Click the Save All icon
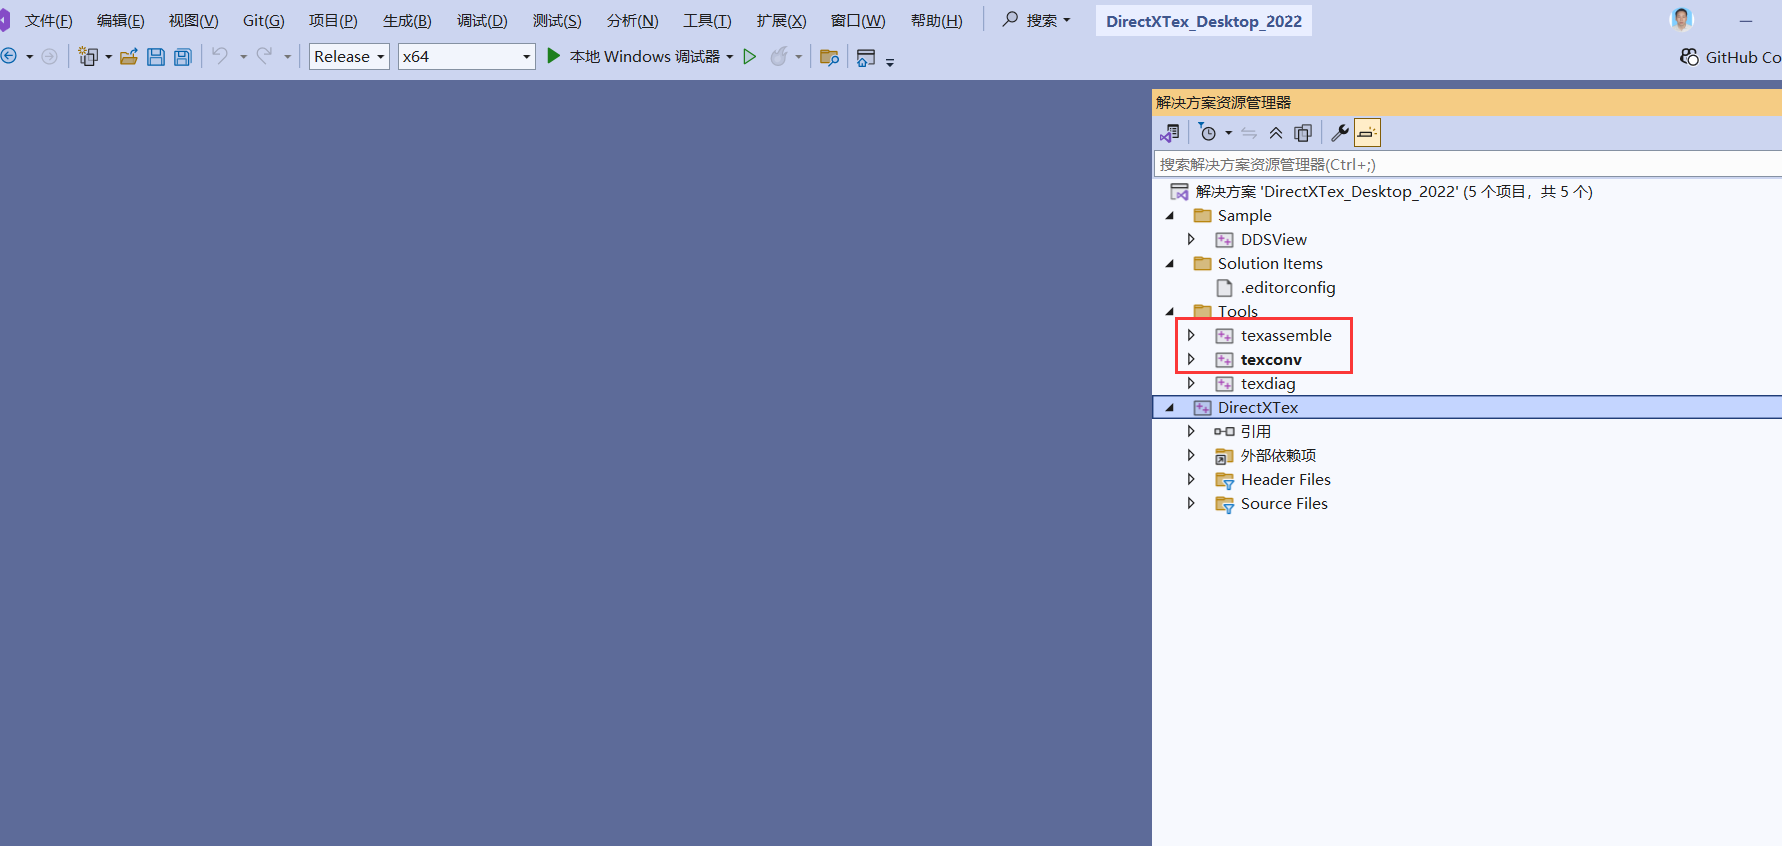The image size is (1782, 846). 183,57
